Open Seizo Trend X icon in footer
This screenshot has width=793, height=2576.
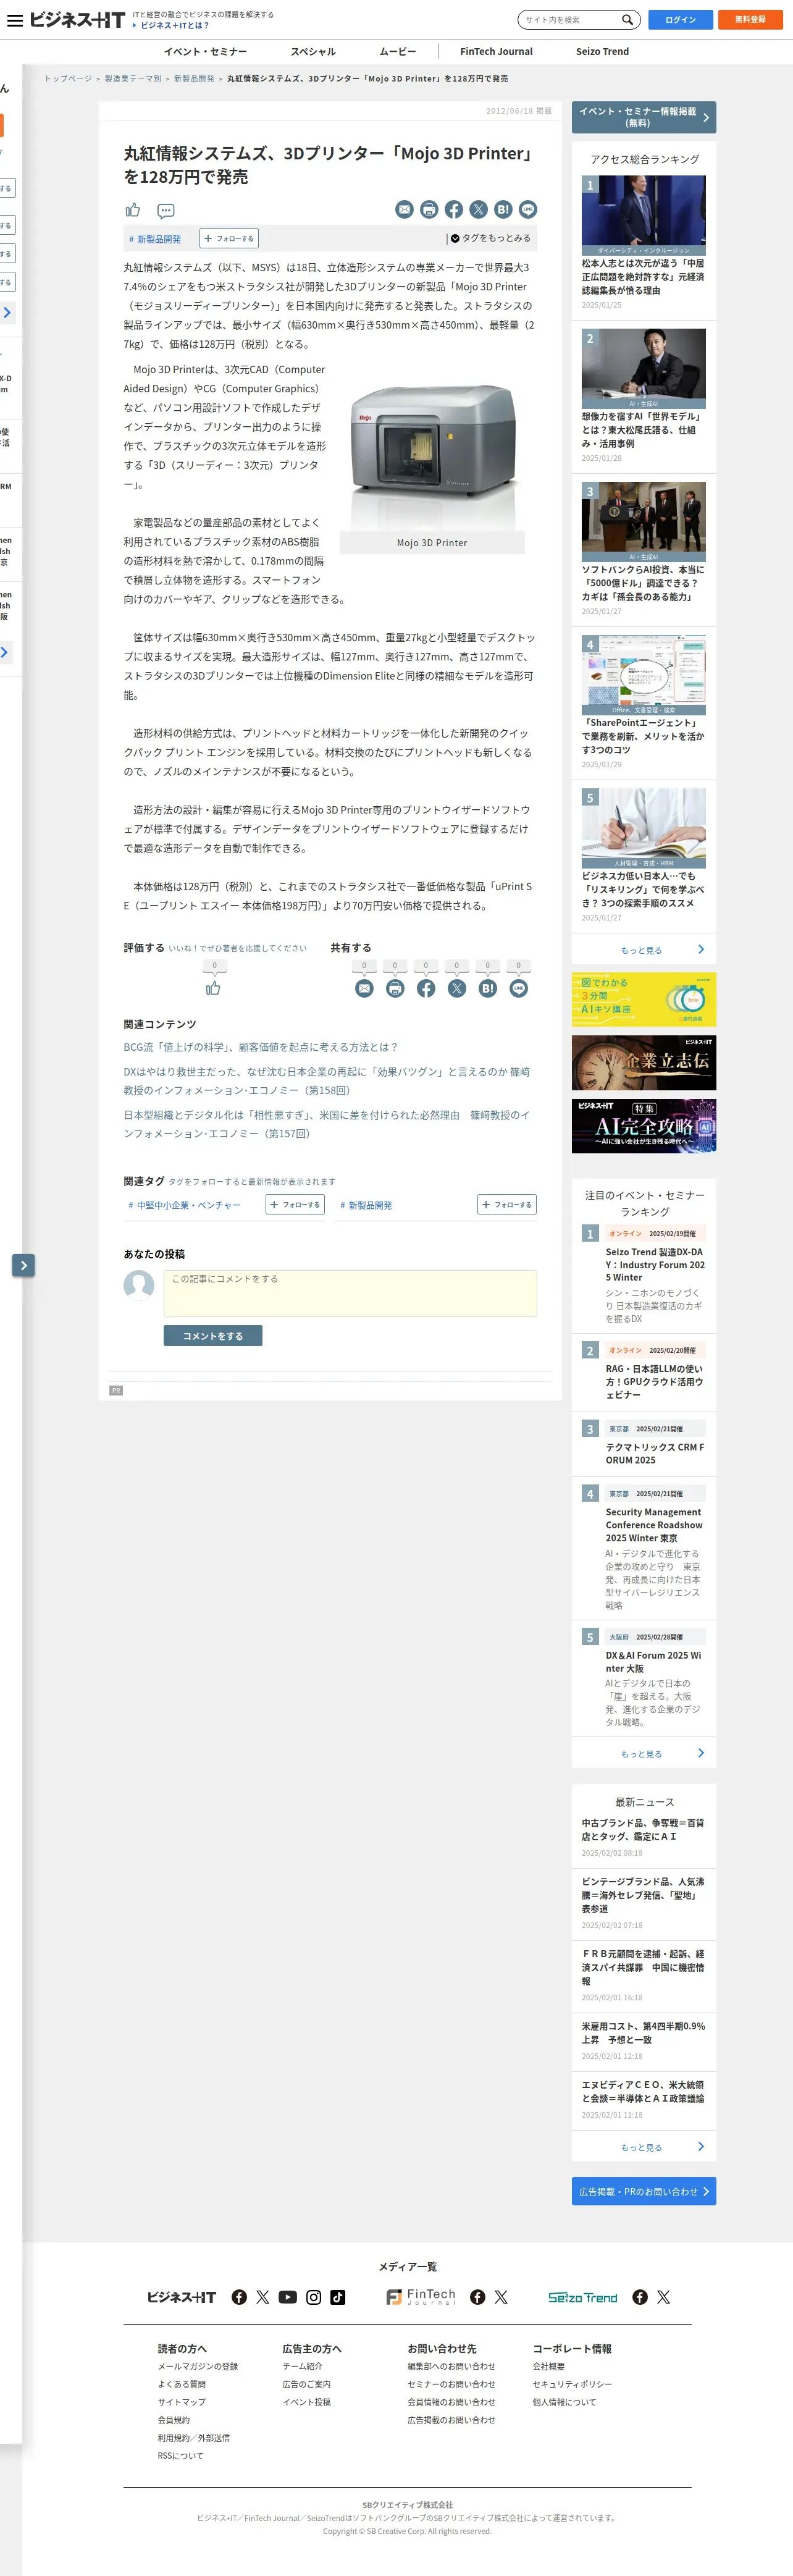(x=663, y=2297)
